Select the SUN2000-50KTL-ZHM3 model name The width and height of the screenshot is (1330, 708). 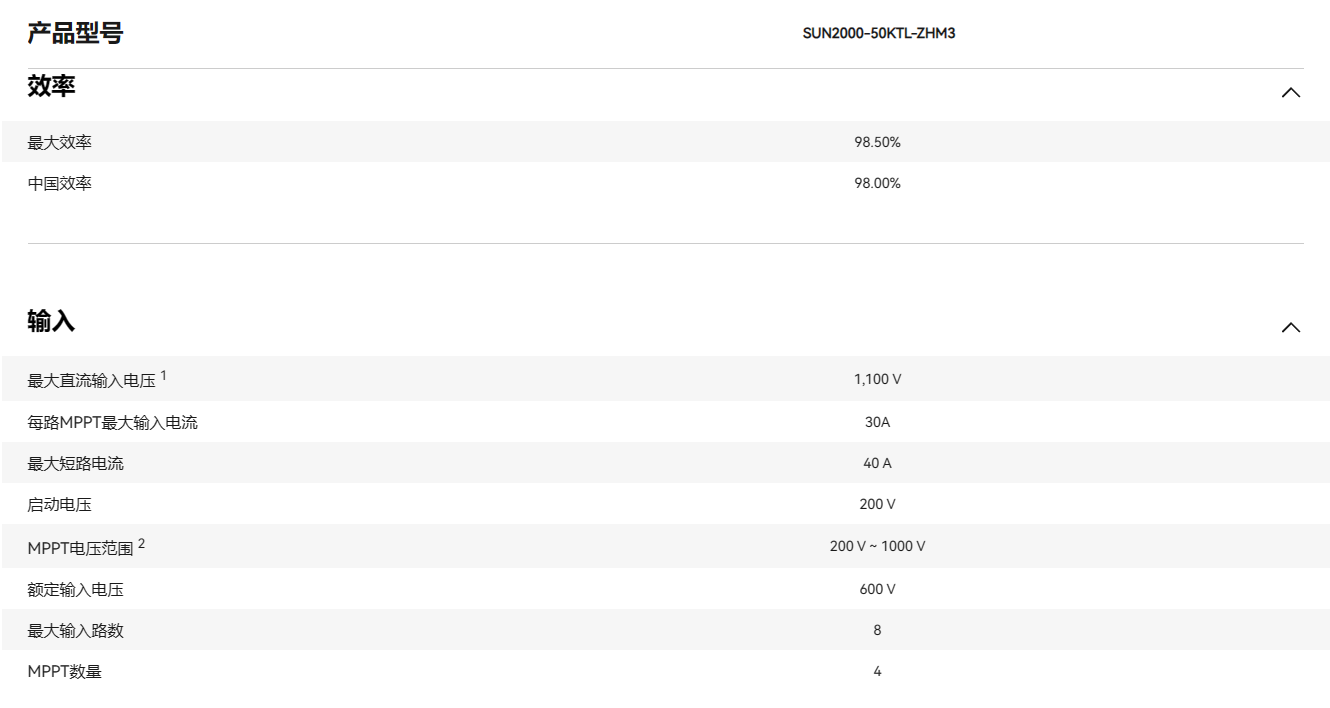point(878,34)
